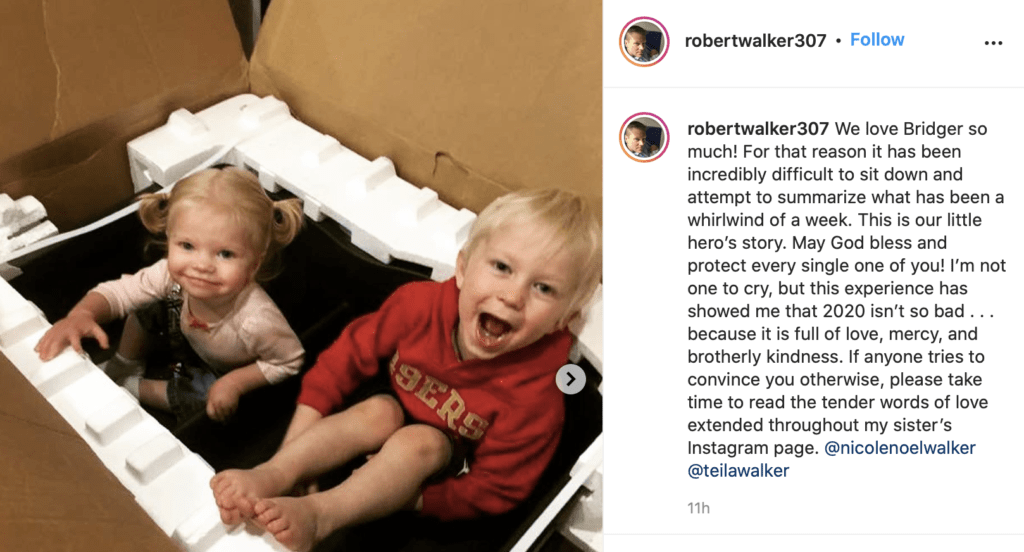Open bold robertwalker307 username in caption
The height and width of the screenshot is (552, 1024).
[758, 129]
